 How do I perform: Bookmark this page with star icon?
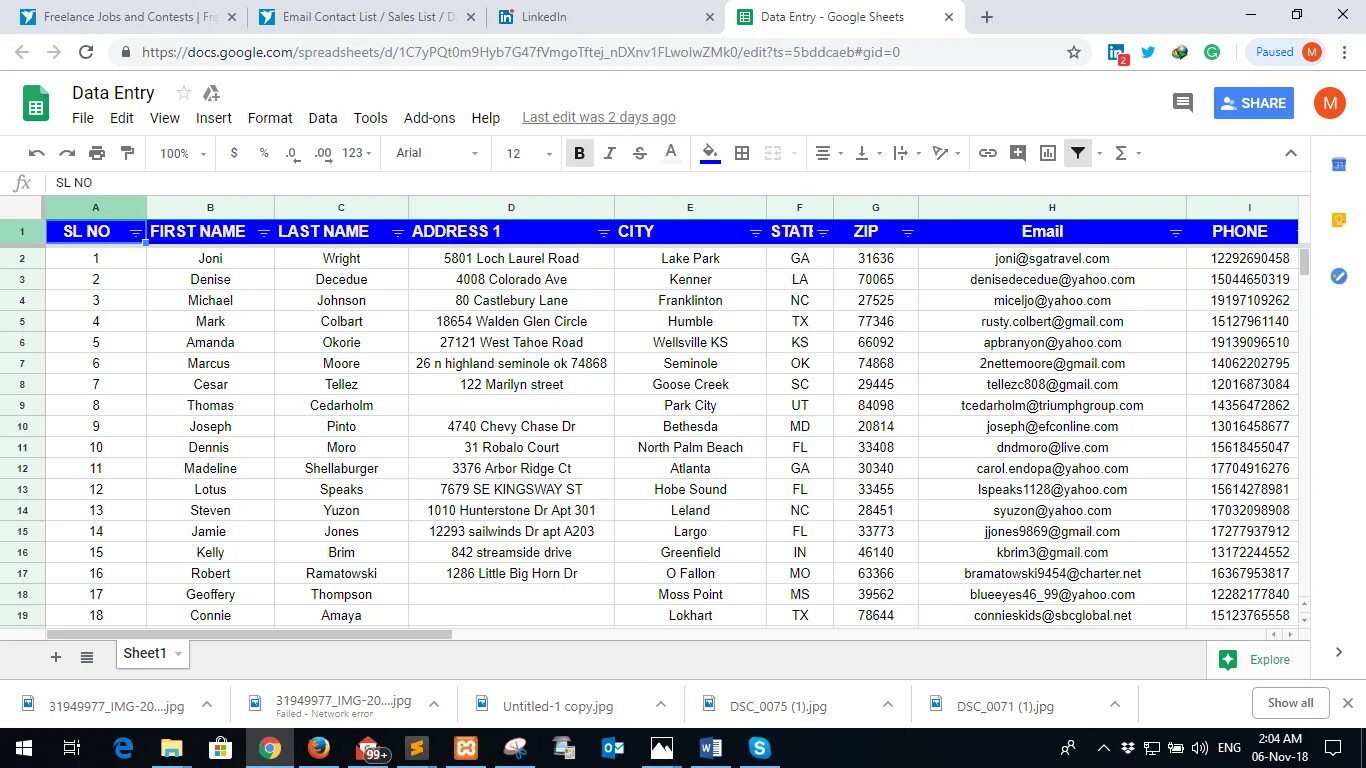1074,52
